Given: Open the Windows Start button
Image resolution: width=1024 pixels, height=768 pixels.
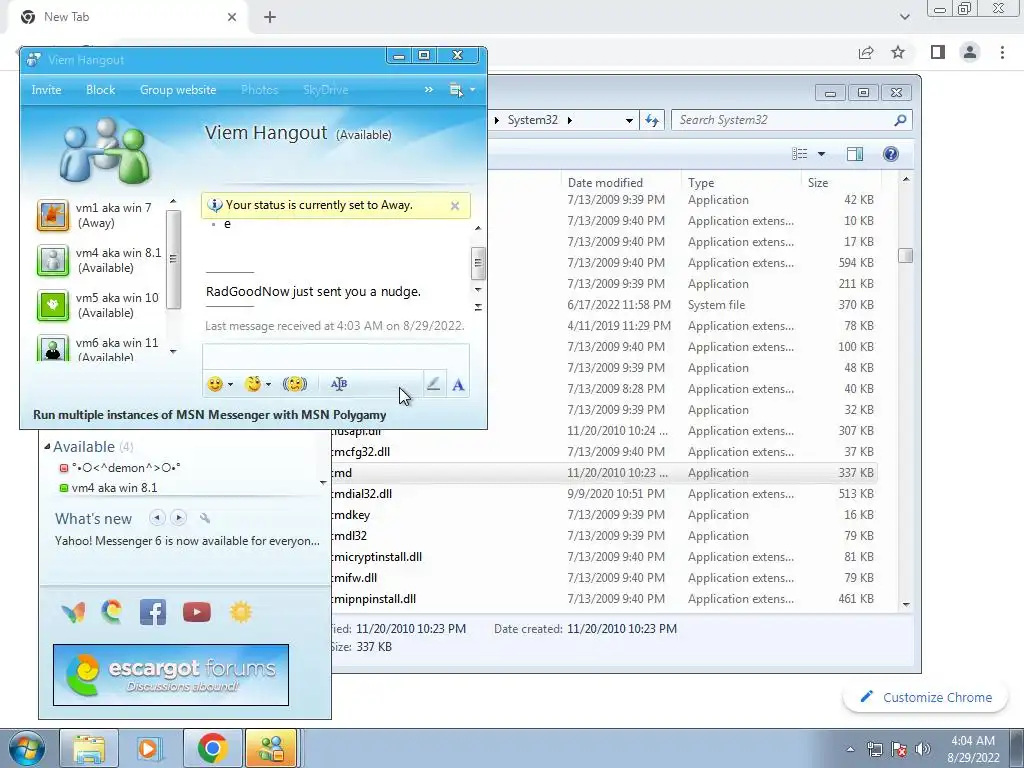Looking at the screenshot, I should 26,748.
